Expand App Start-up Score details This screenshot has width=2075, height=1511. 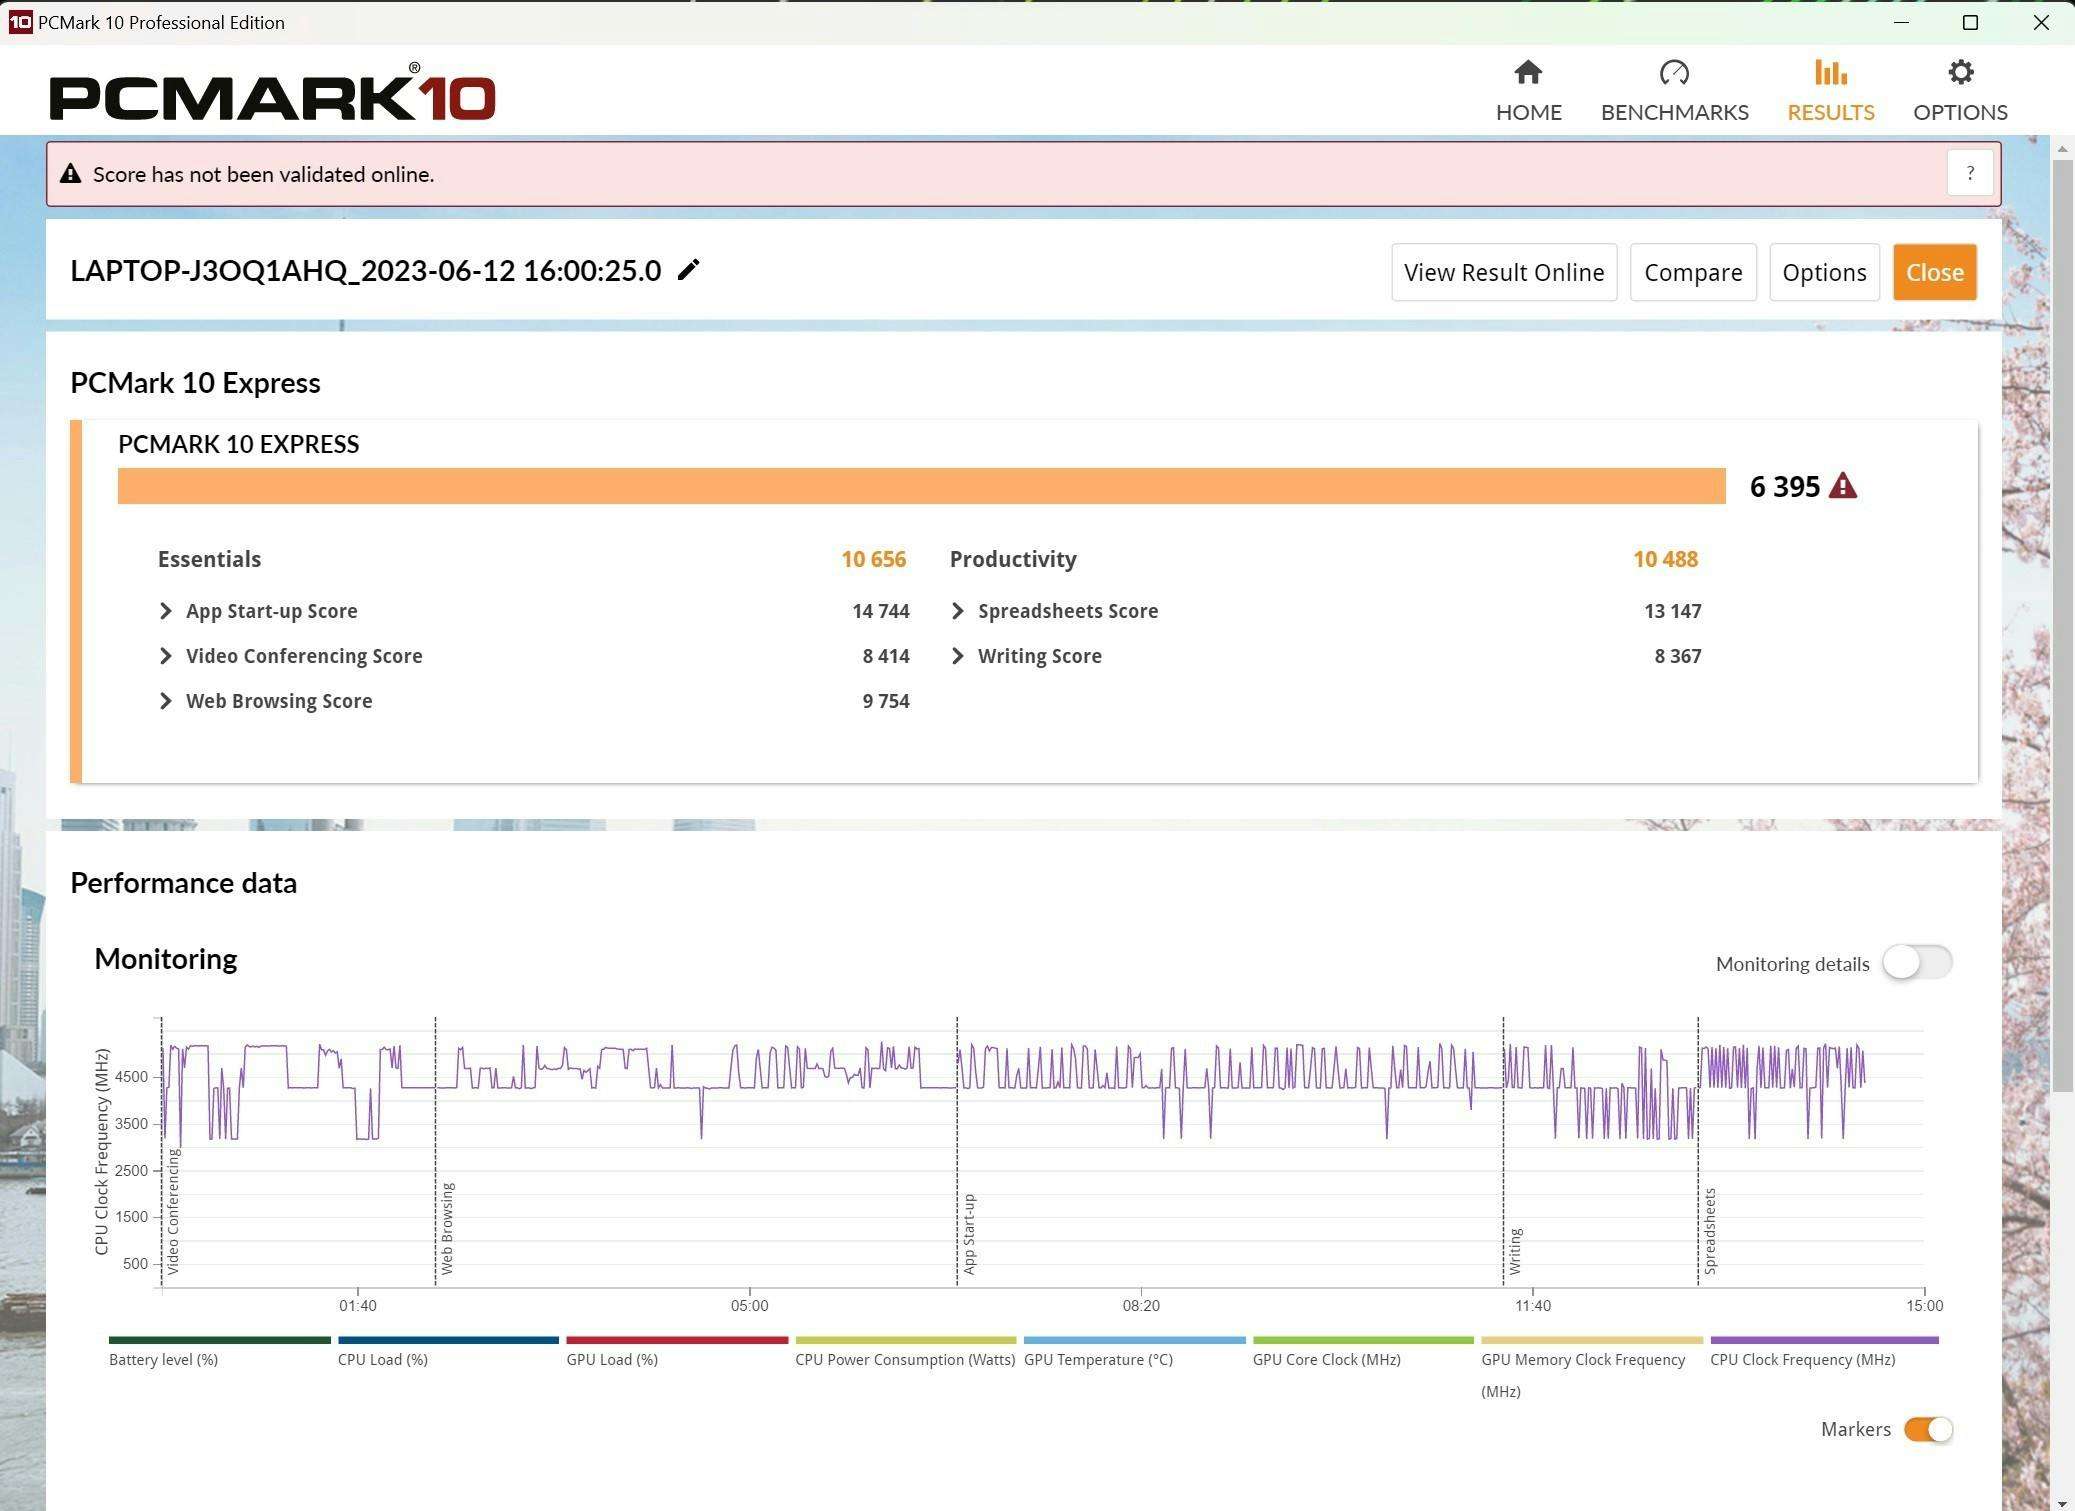[165, 611]
